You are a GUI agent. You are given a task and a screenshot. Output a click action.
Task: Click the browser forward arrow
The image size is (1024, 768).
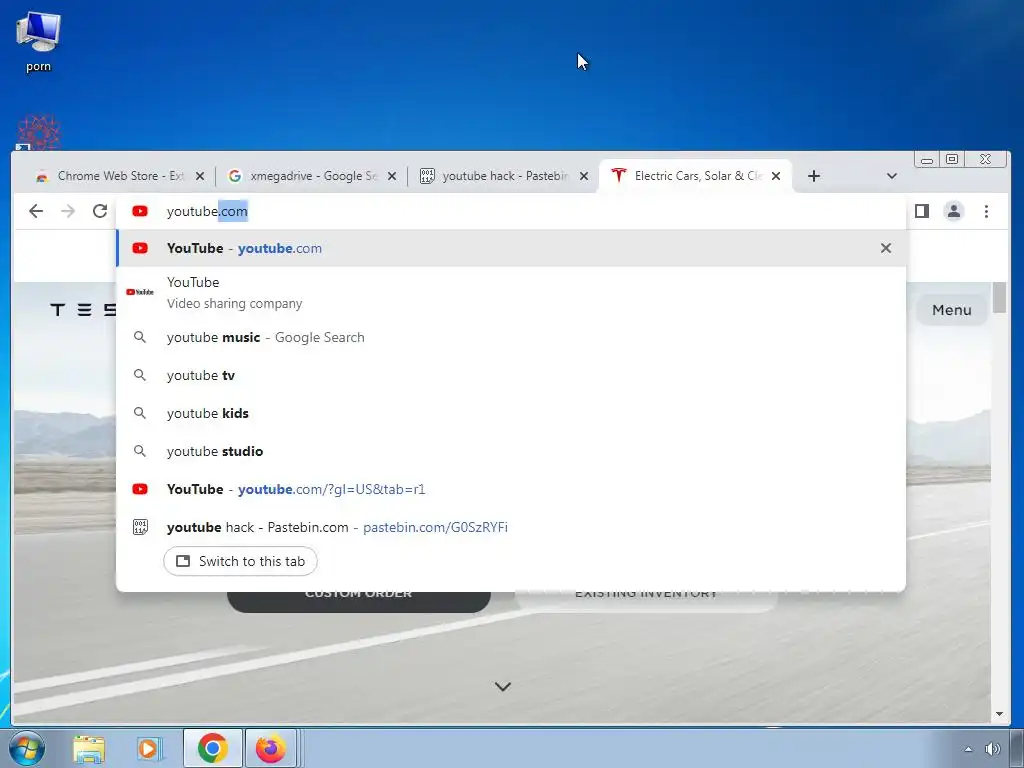point(68,211)
